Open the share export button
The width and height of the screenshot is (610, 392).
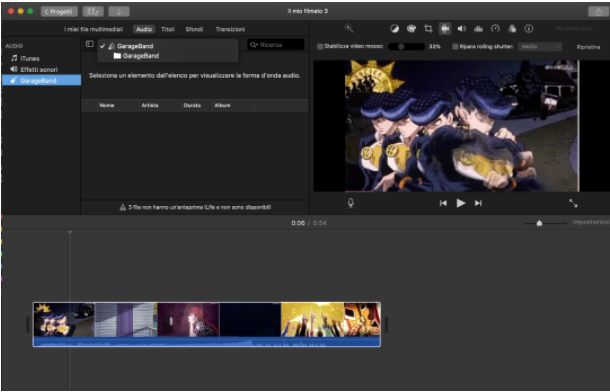coord(598,12)
